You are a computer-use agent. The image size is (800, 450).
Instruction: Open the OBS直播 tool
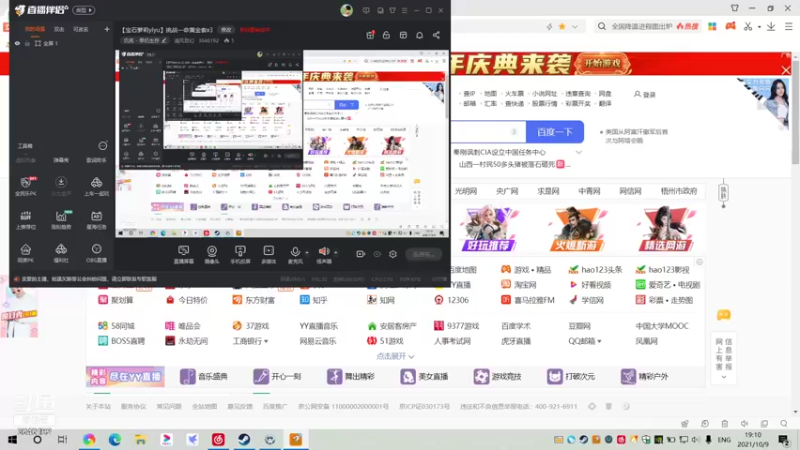point(96,253)
